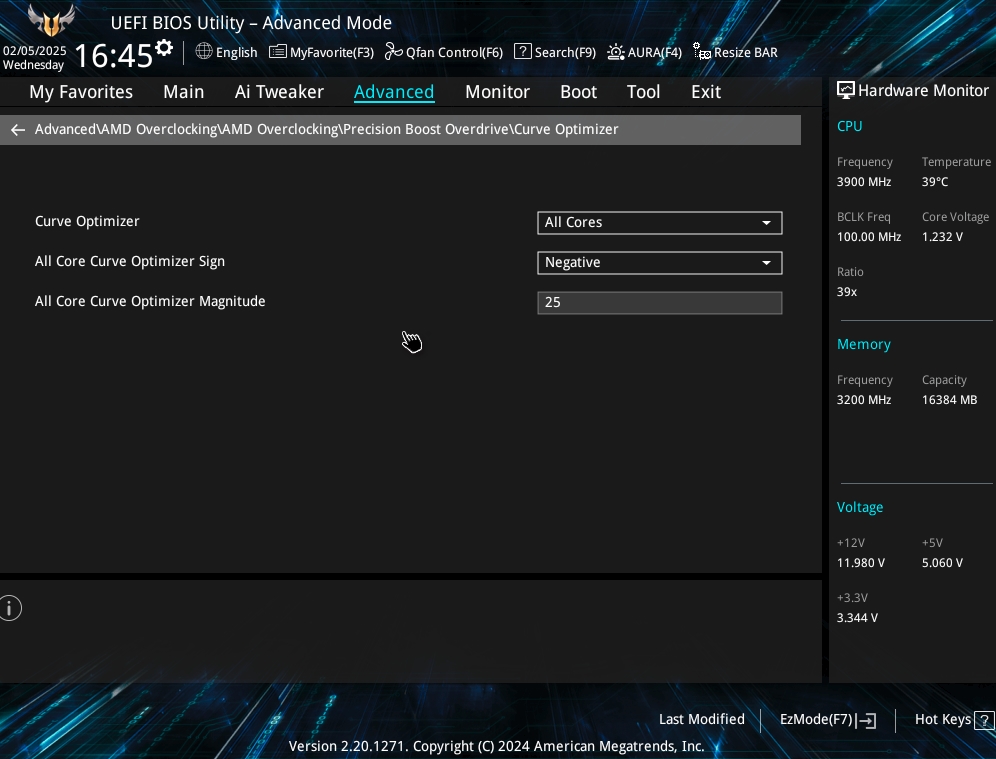The image size is (996, 759).
Task: Open MyFavorite(F3) list icon
Action: tap(278, 51)
